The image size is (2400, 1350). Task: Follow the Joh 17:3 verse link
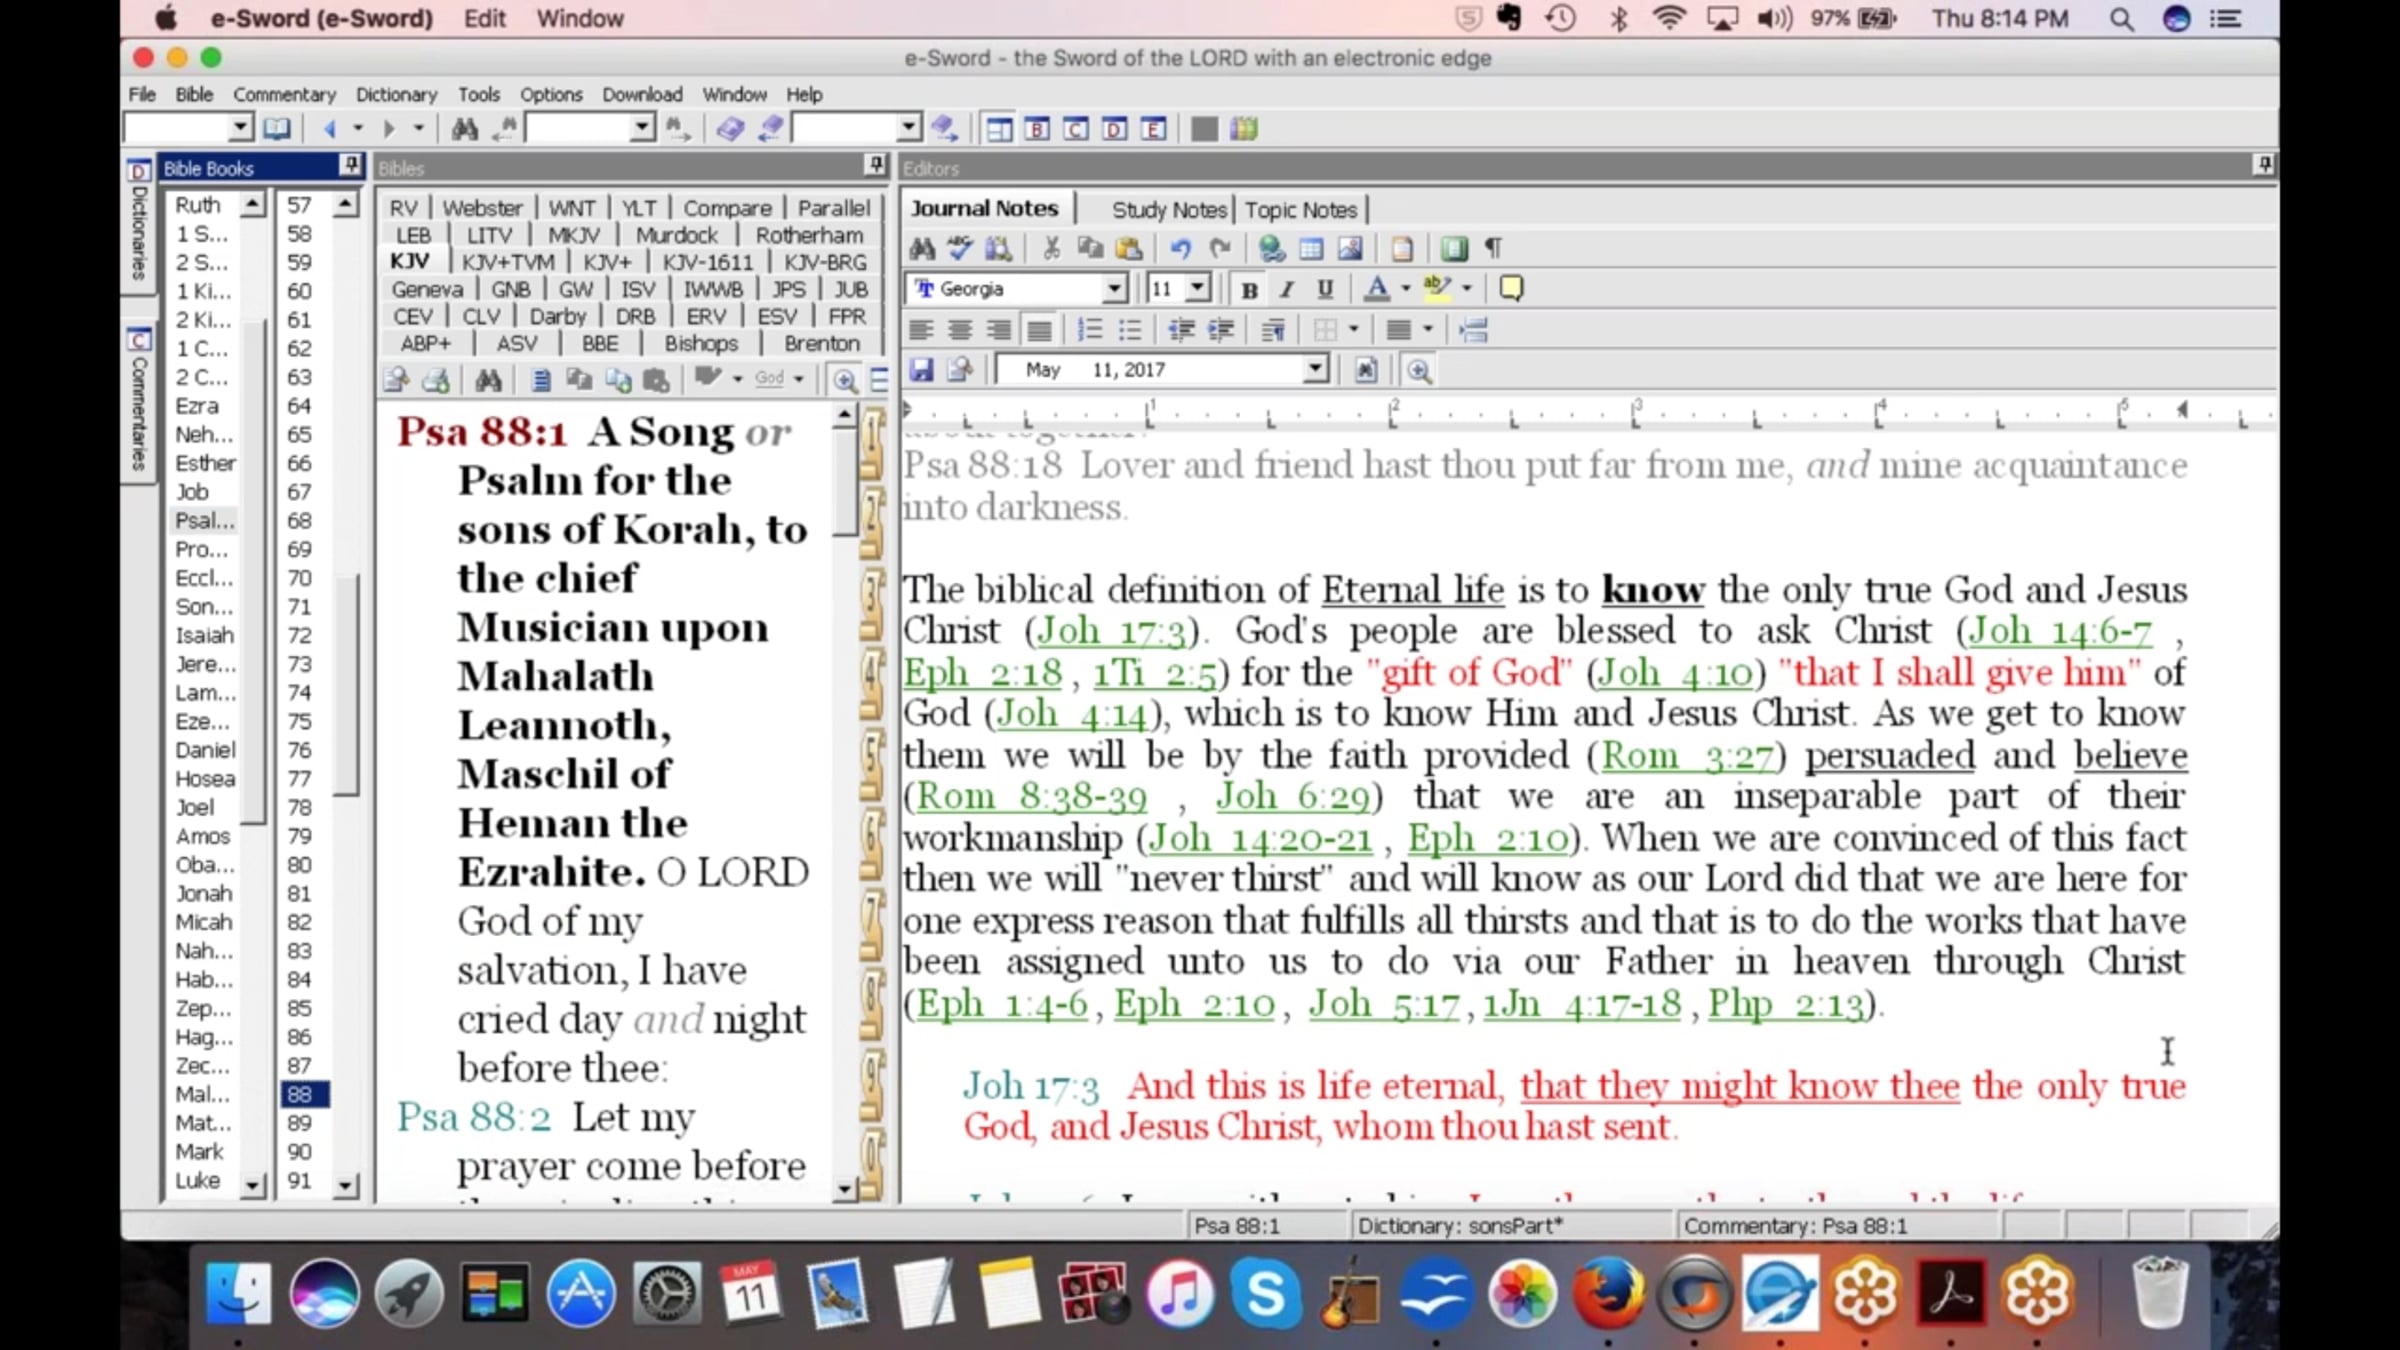click(1110, 632)
